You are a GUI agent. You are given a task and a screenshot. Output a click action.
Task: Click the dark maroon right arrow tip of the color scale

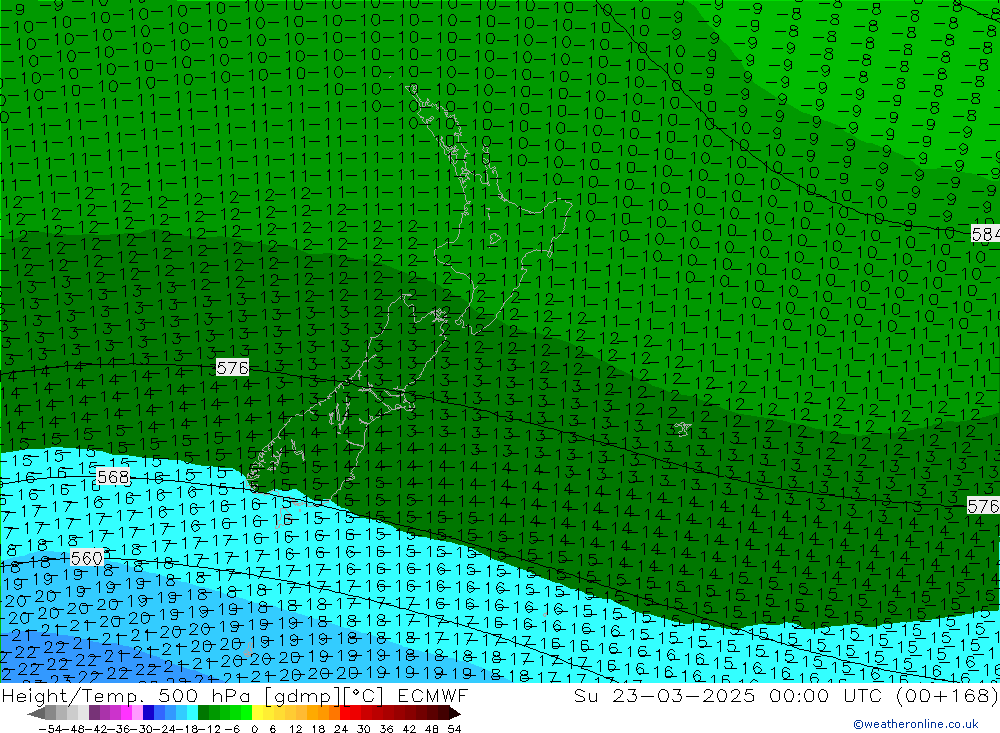(455, 713)
